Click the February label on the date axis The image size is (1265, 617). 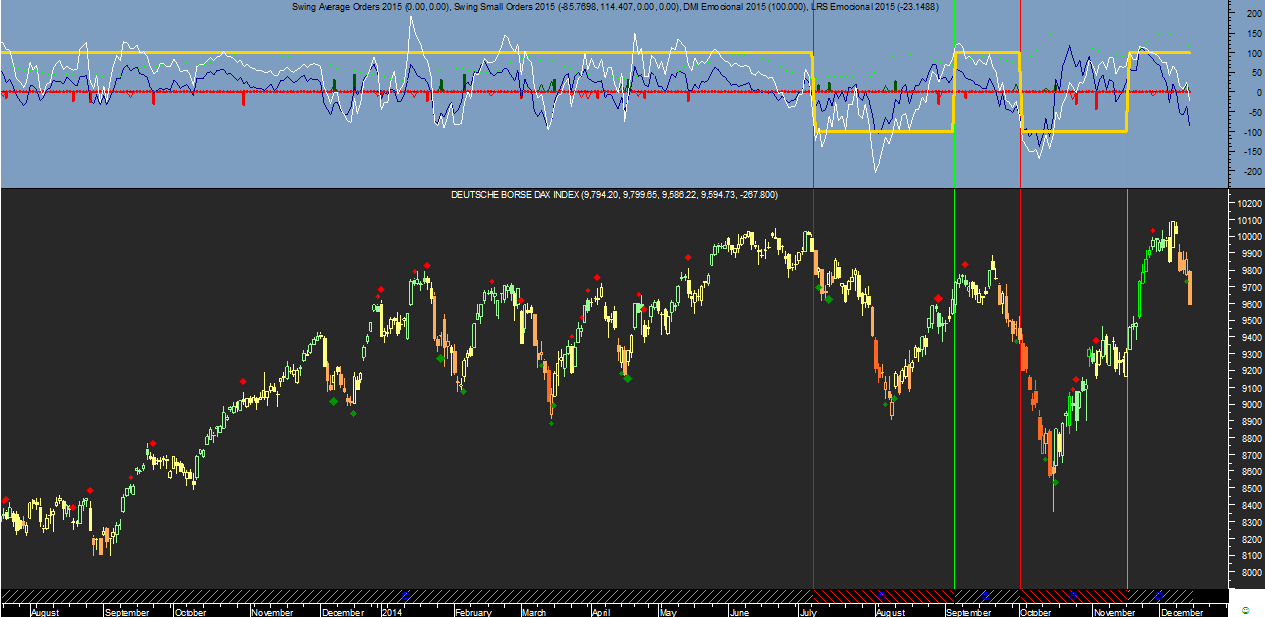coord(472,611)
